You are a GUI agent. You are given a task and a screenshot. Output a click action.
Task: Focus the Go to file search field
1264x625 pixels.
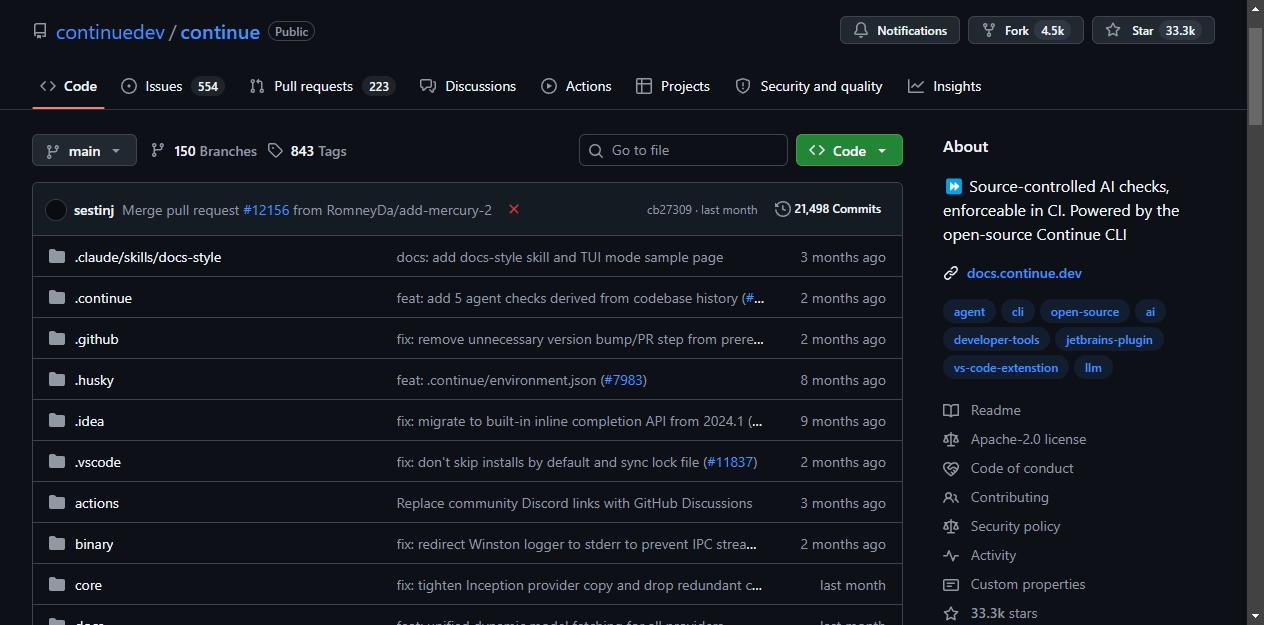point(683,150)
